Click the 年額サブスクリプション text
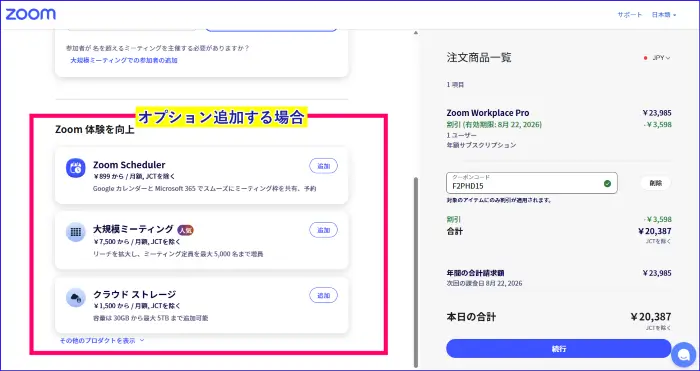This screenshot has width=700, height=371. tap(481, 145)
